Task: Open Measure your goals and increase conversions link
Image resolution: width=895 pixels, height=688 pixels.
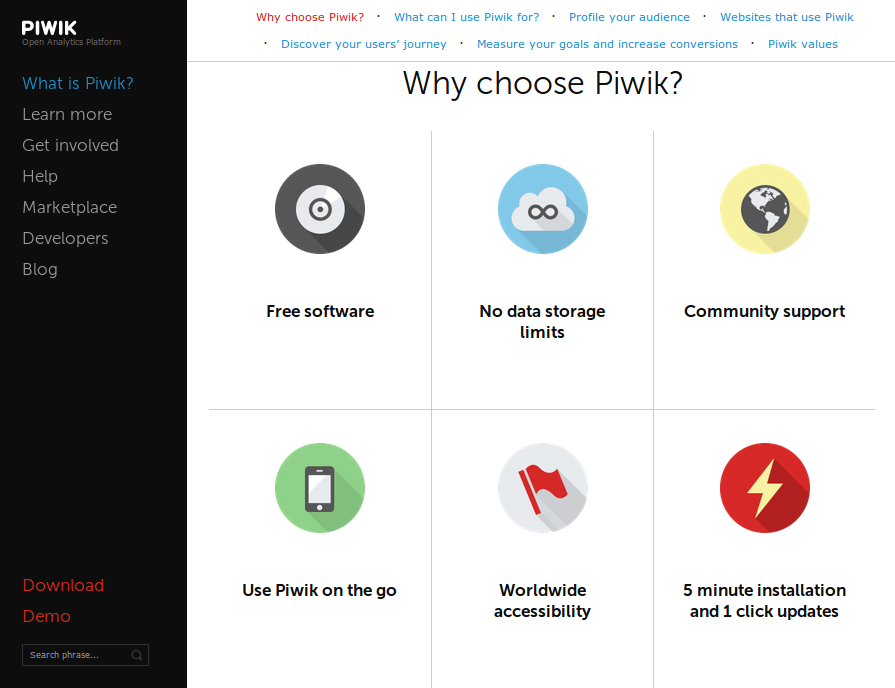Action: (x=607, y=44)
